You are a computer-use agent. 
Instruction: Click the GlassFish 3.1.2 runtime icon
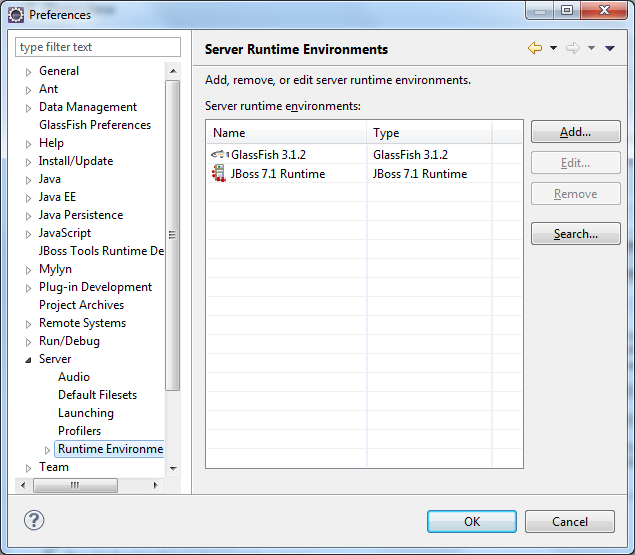pyautogui.click(x=220, y=154)
